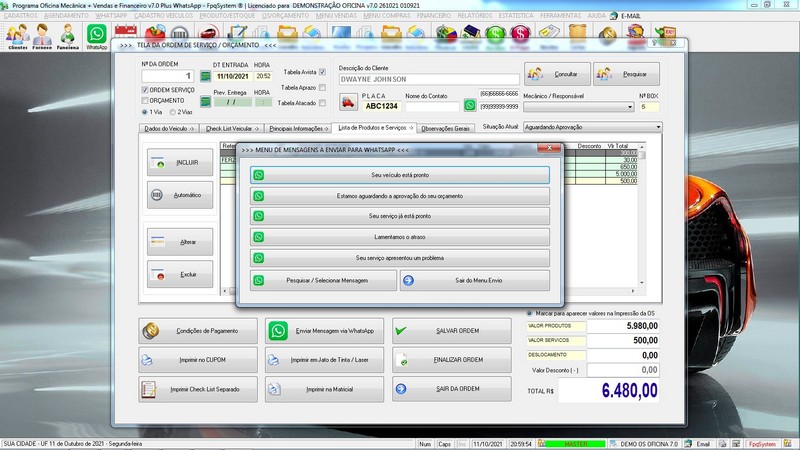Click the items list horizontal scrollbar right arrow

pyautogui.click(x=633, y=291)
